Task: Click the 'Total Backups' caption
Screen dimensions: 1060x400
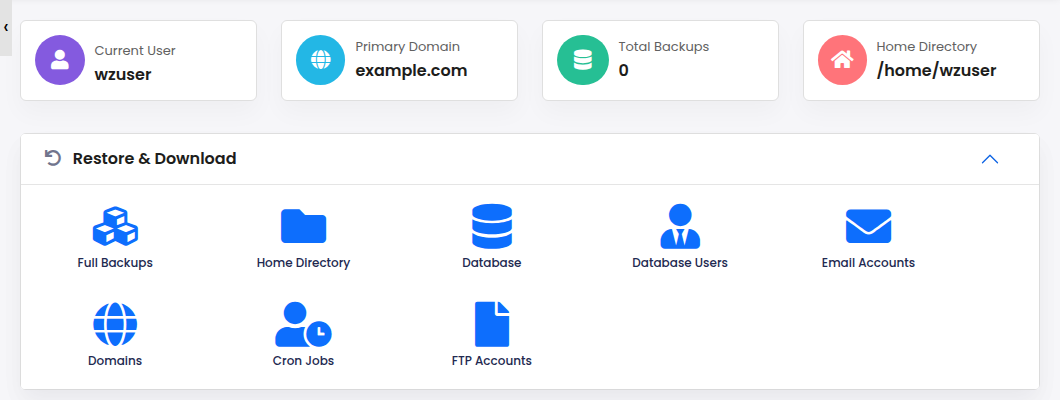Action: [x=664, y=47]
